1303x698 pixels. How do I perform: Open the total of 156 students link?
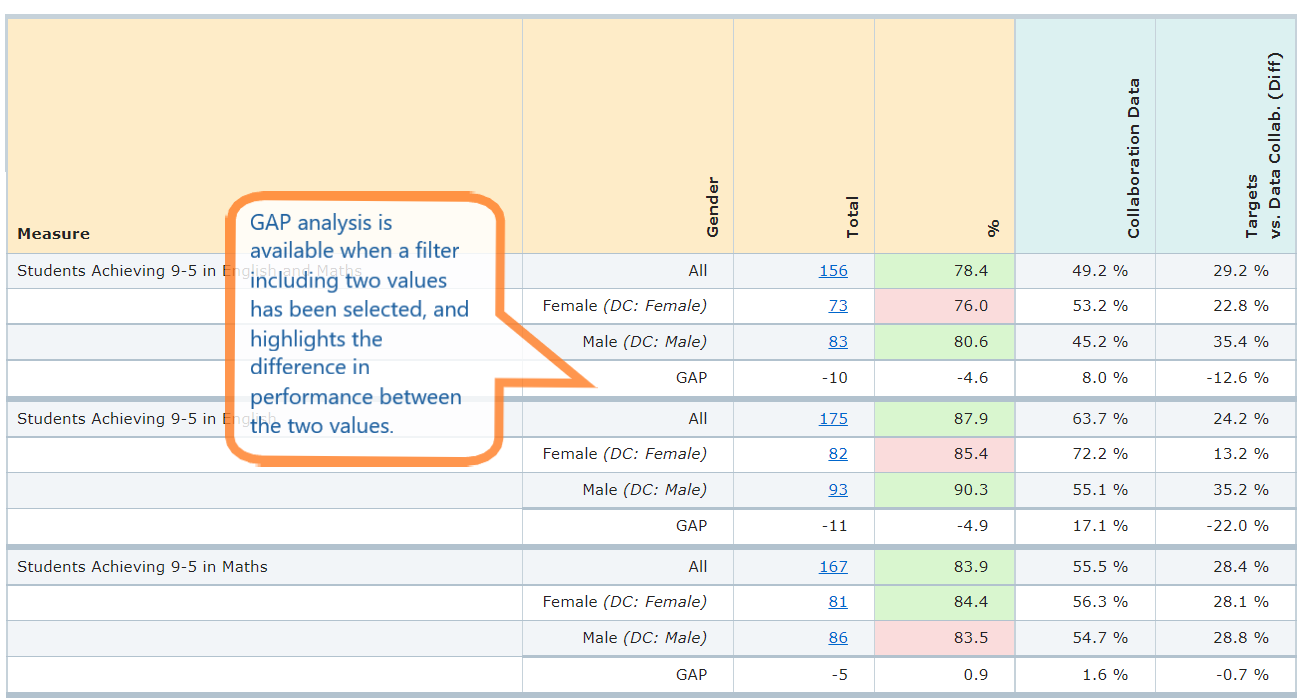pos(833,270)
